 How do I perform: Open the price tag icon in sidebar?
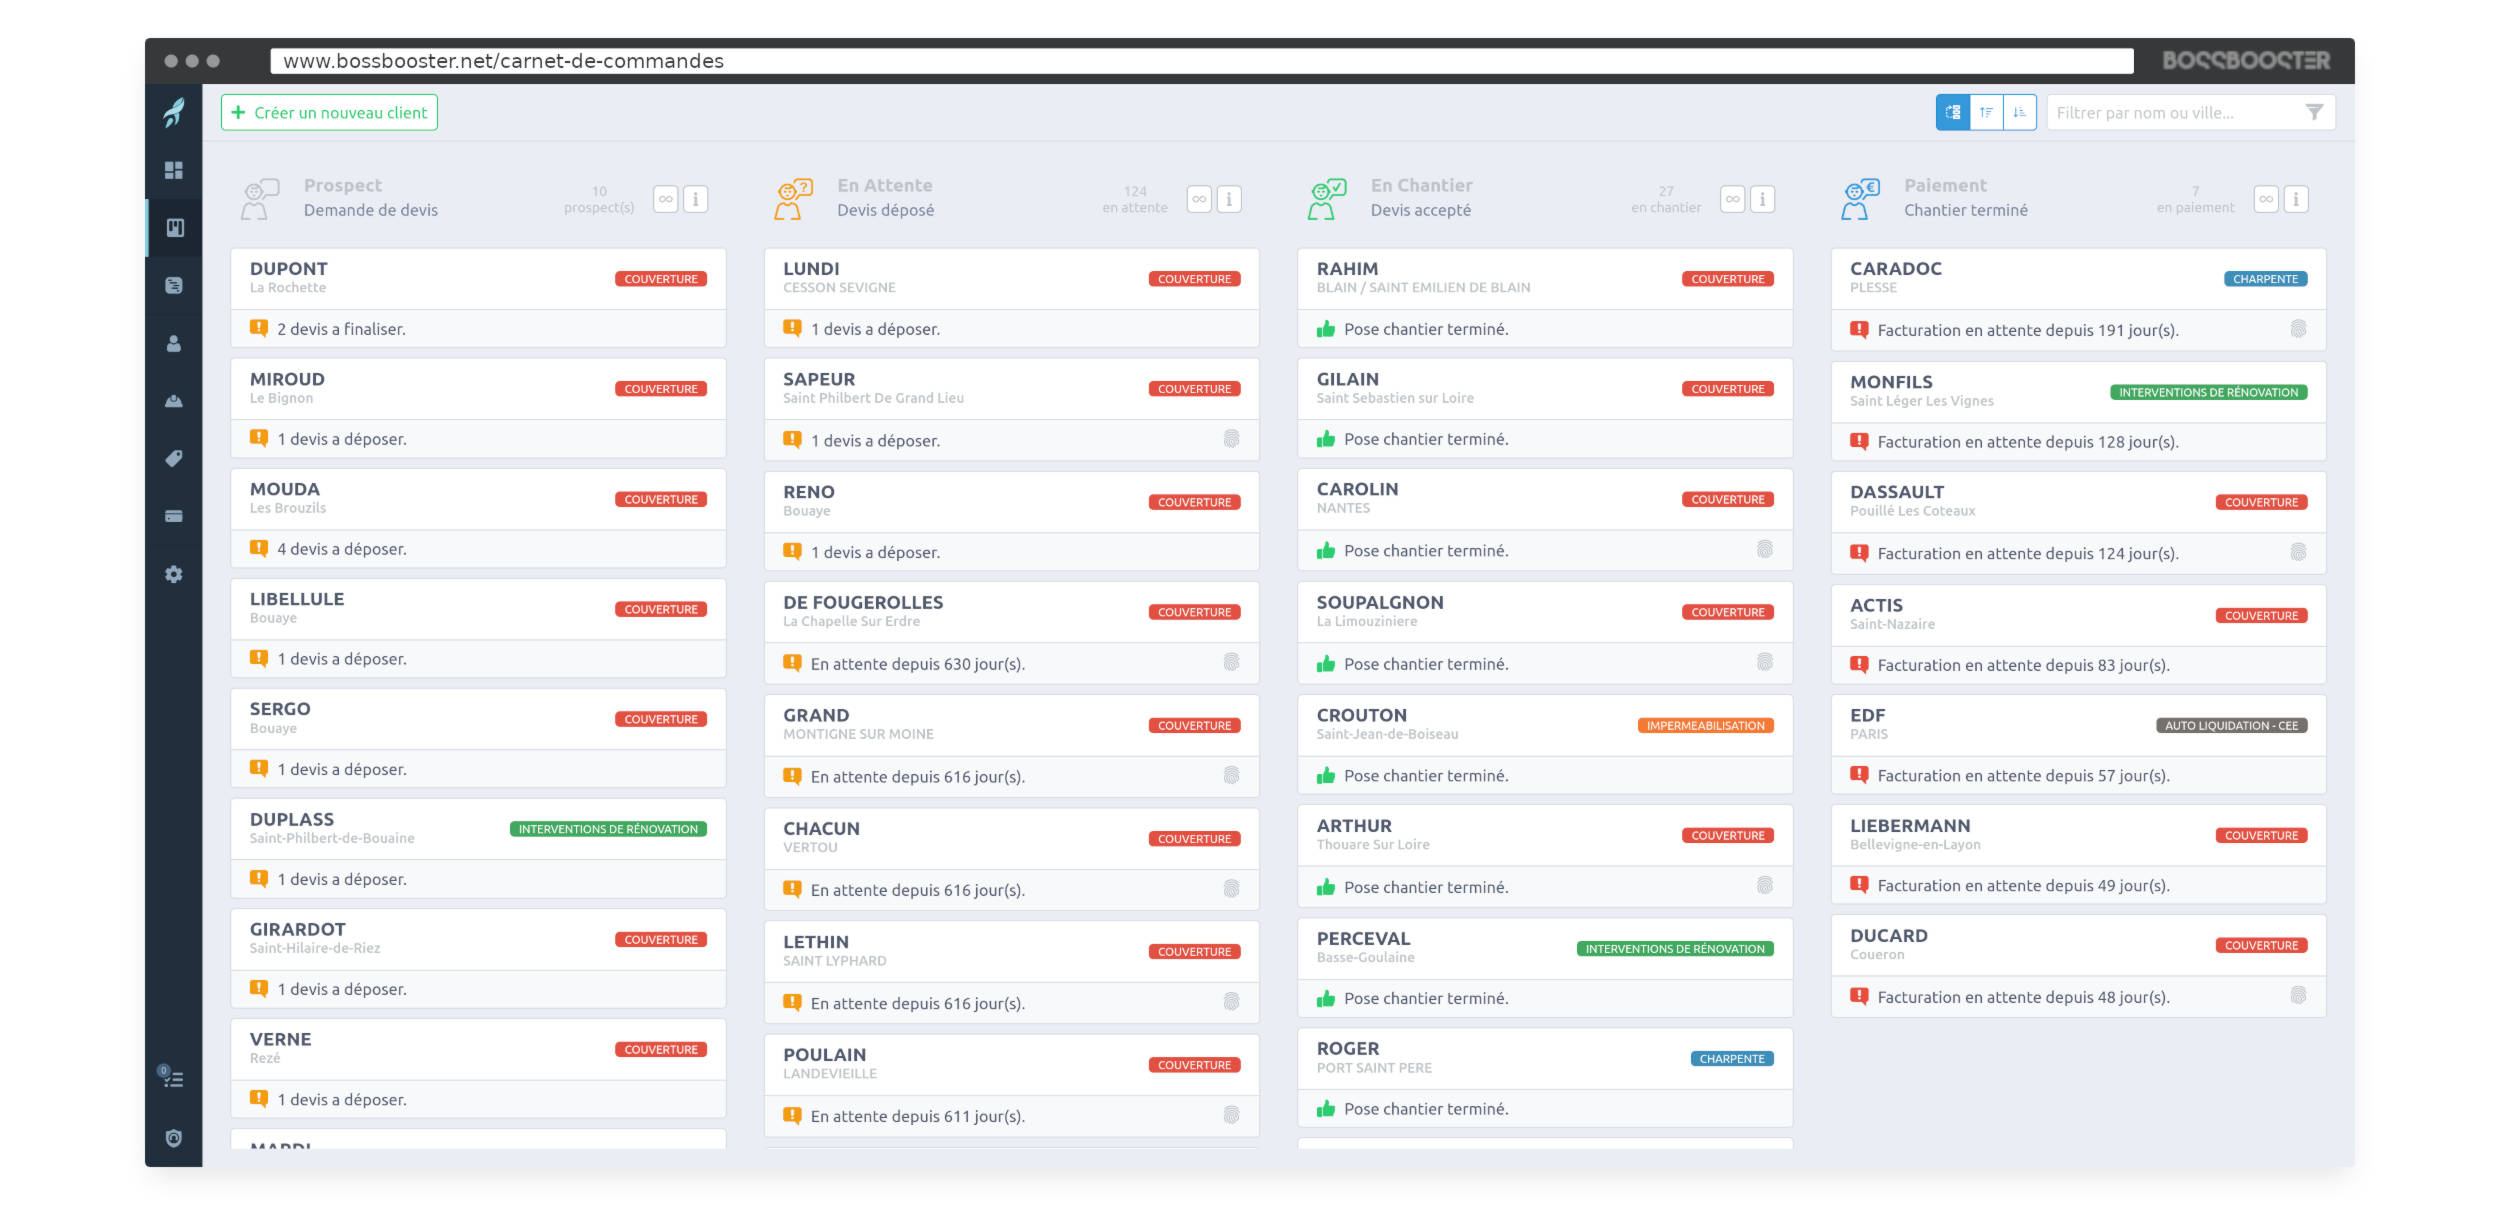coord(174,458)
